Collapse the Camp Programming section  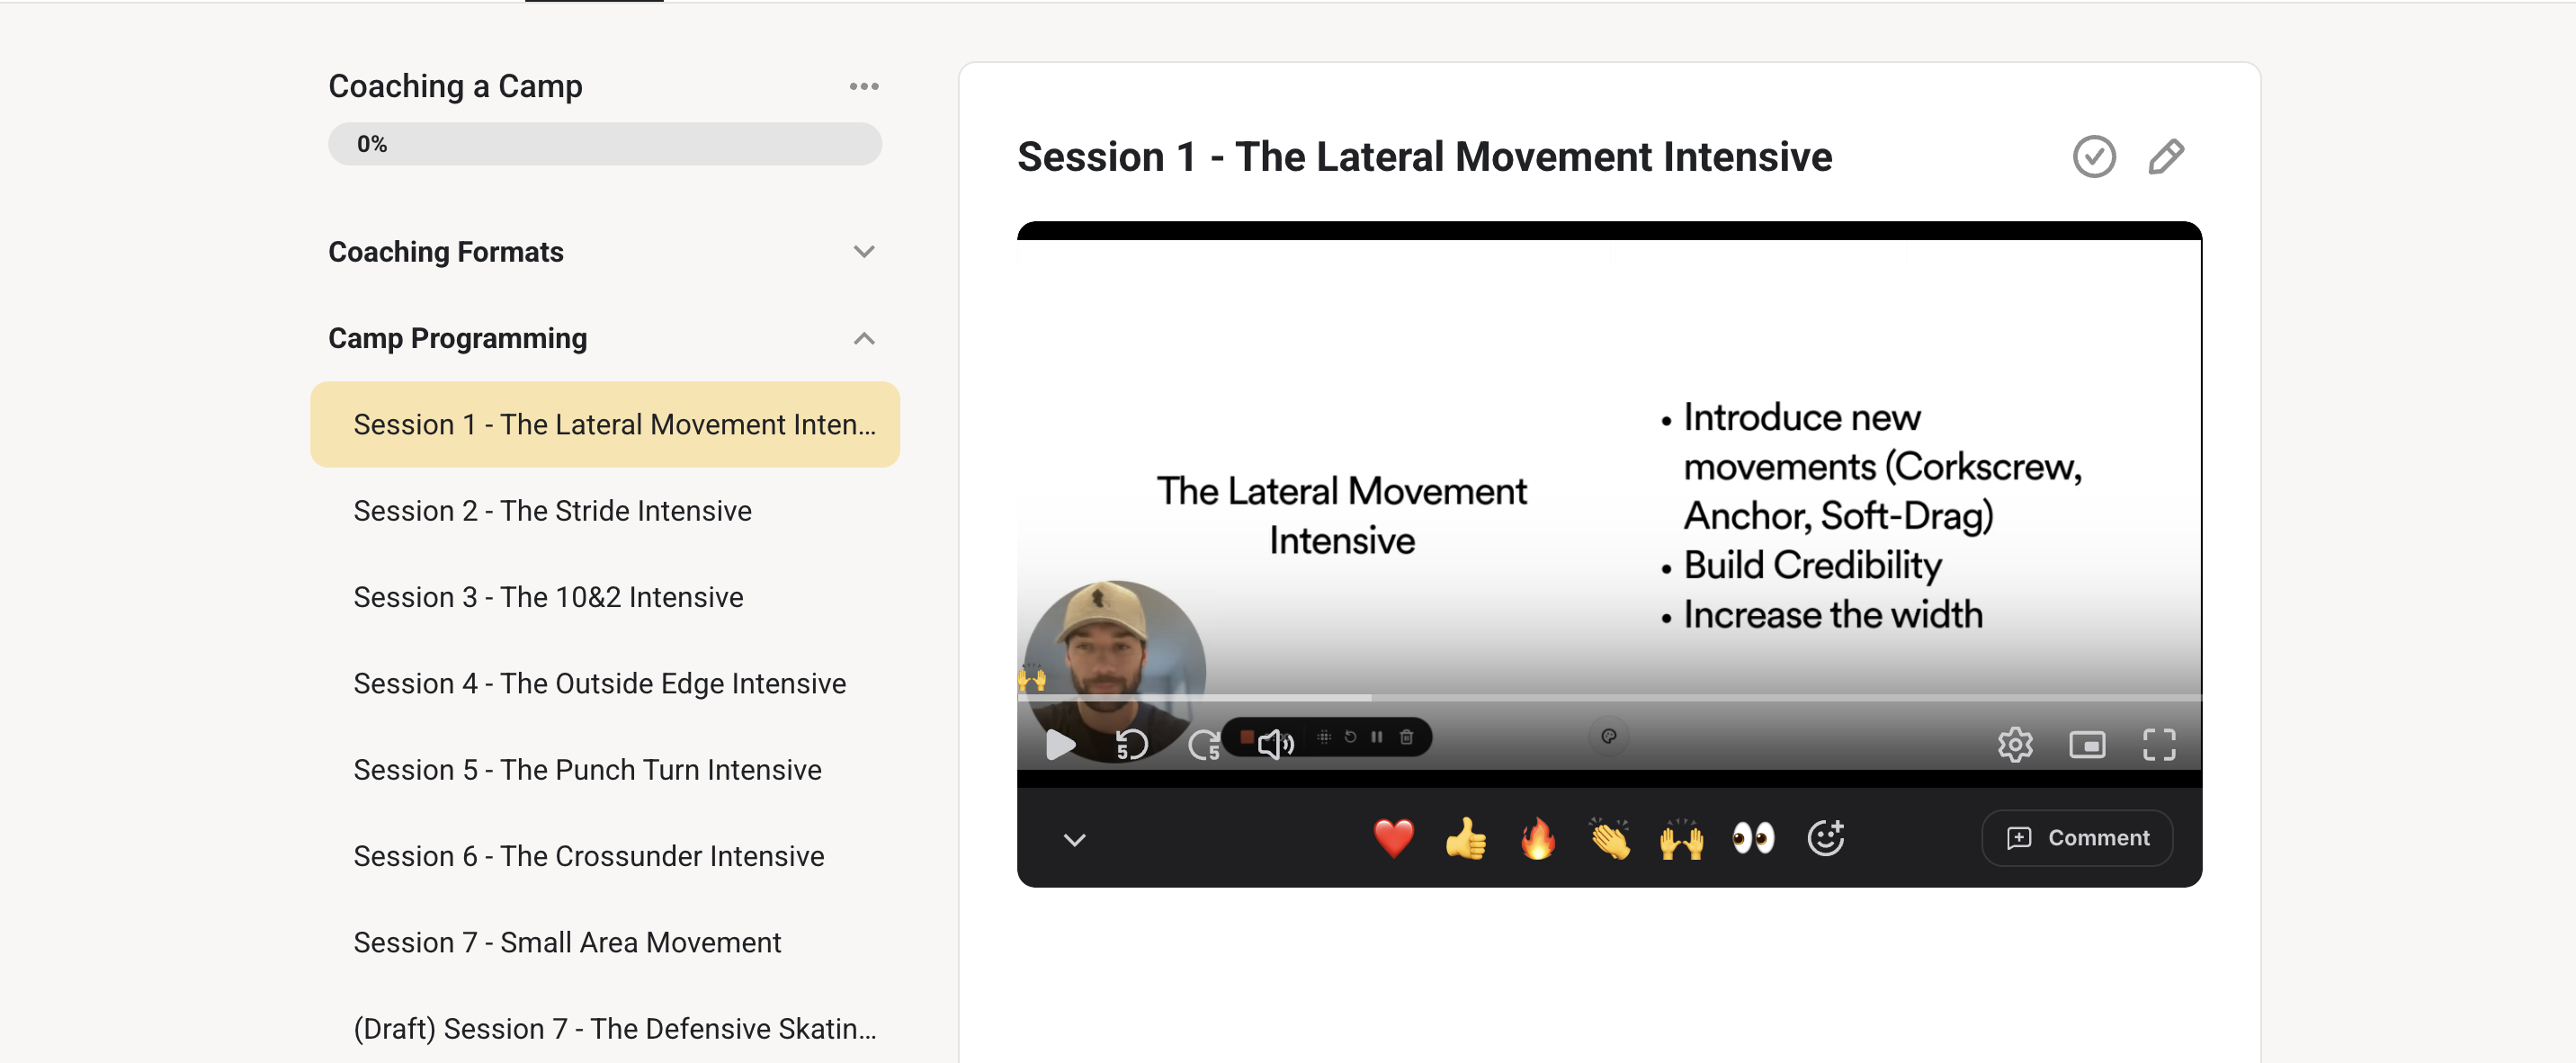pos(864,339)
